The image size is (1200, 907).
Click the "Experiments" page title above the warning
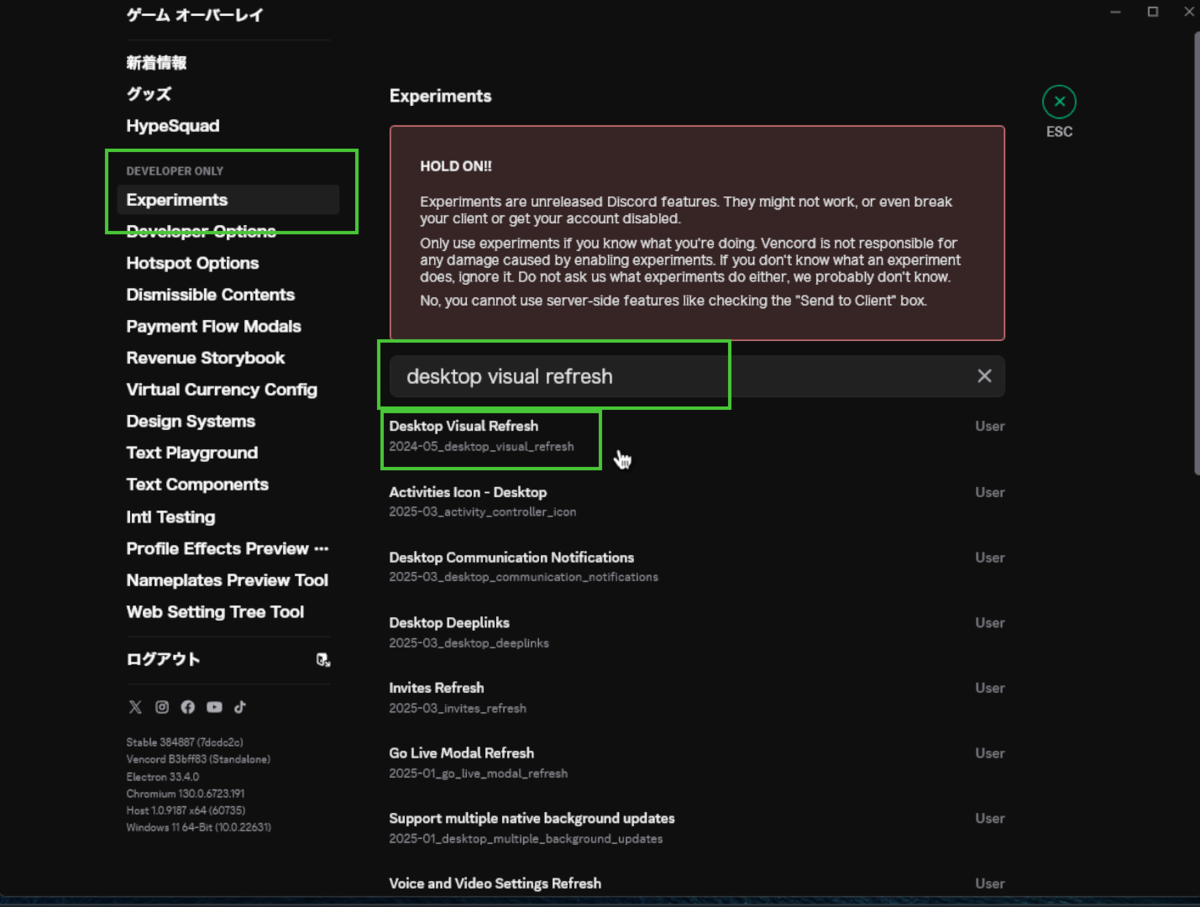[x=440, y=96]
